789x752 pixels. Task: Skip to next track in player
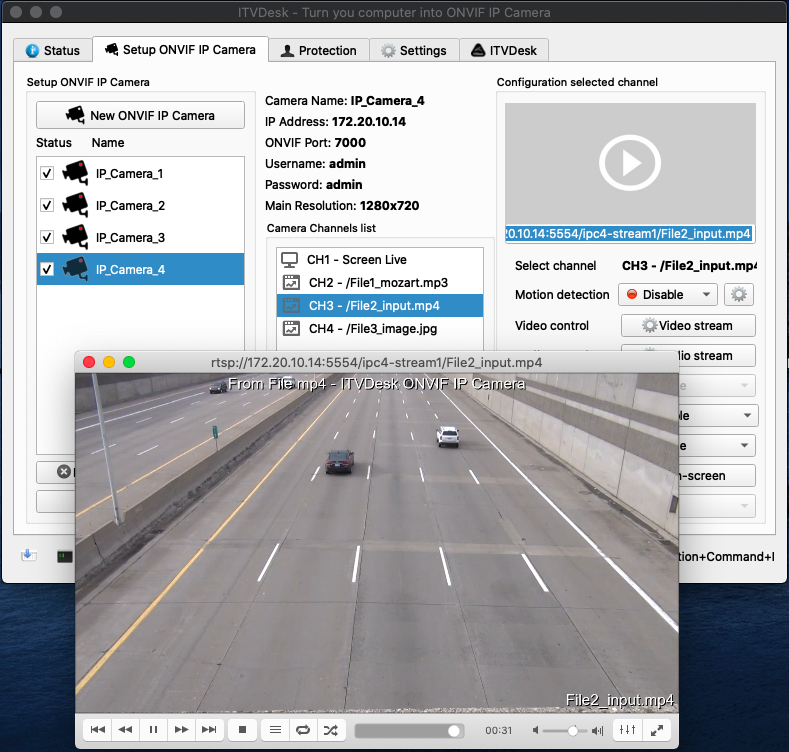pyautogui.click(x=209, y=730)
